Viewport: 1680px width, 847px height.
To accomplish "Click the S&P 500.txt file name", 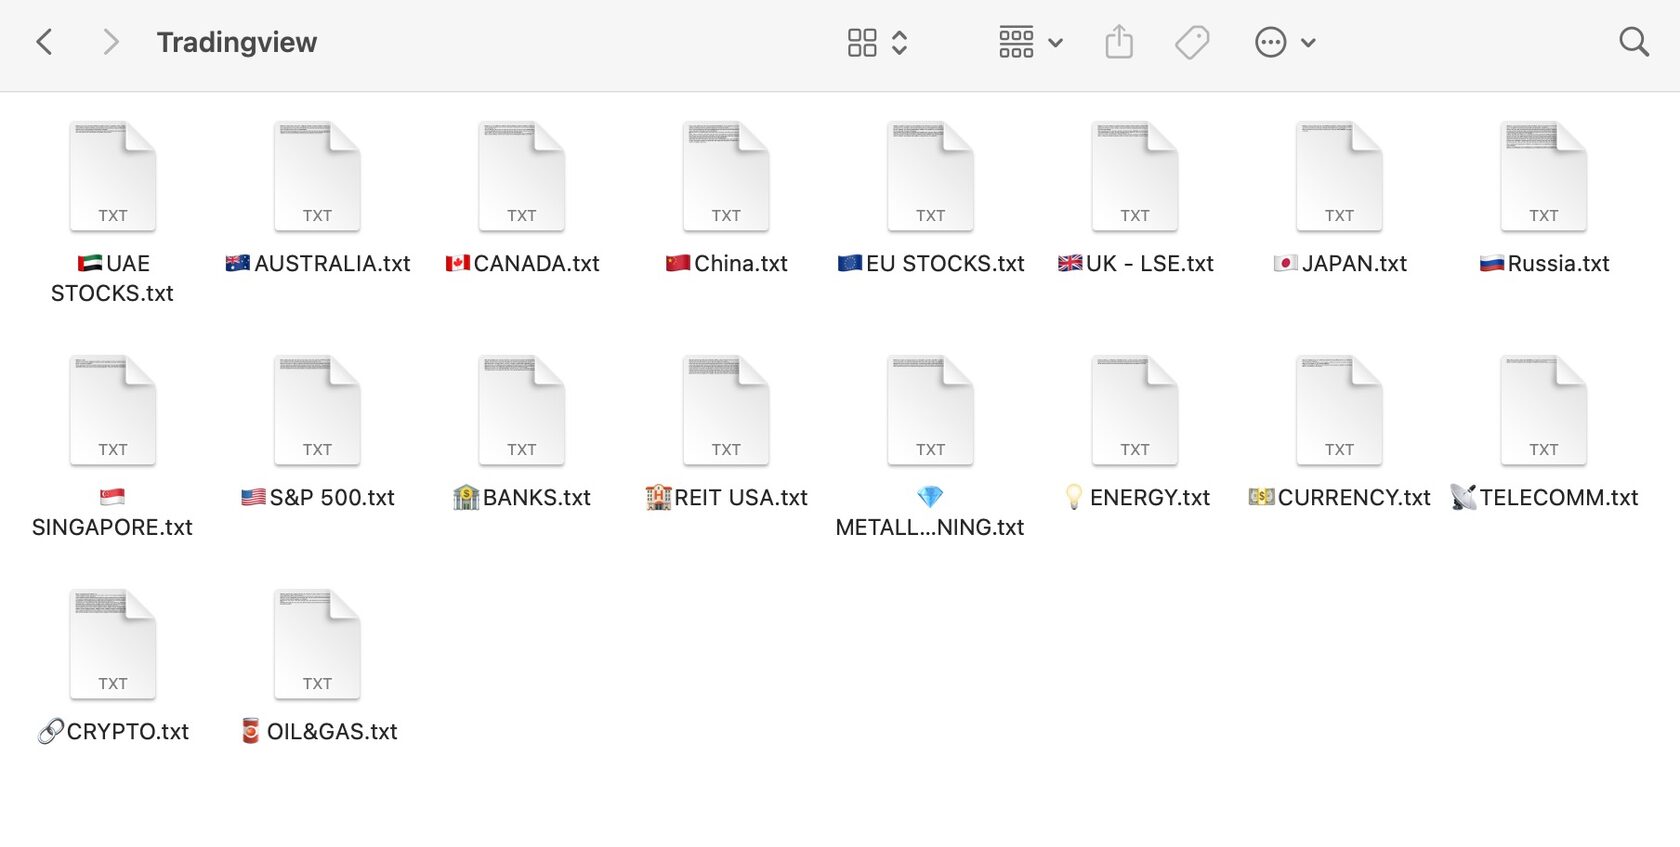I will click(x=318, y=498).
